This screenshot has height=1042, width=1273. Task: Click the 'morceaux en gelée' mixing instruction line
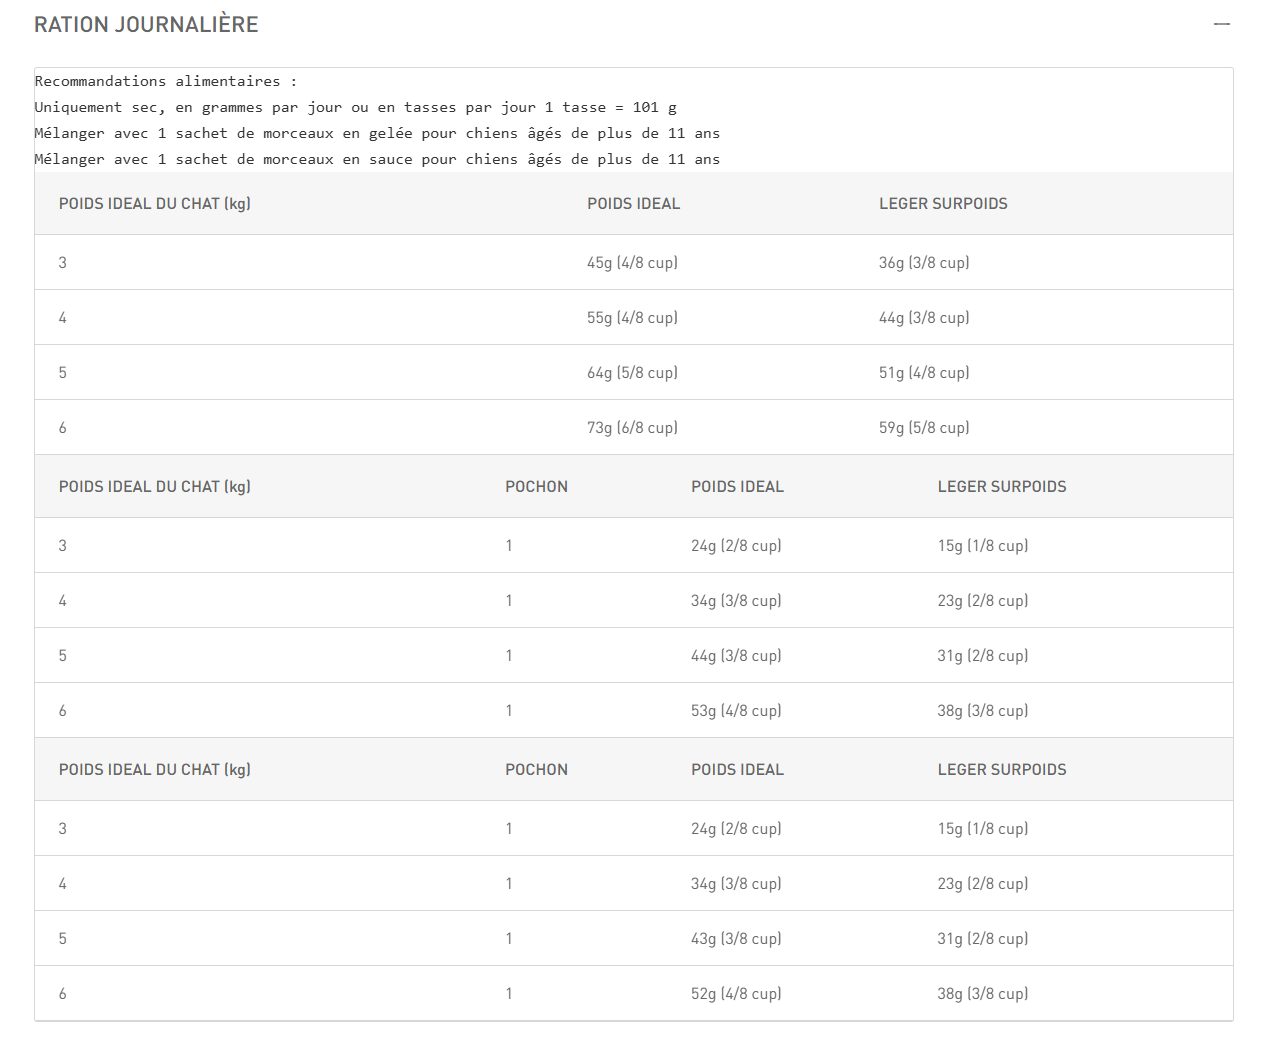tap(376, 133)
